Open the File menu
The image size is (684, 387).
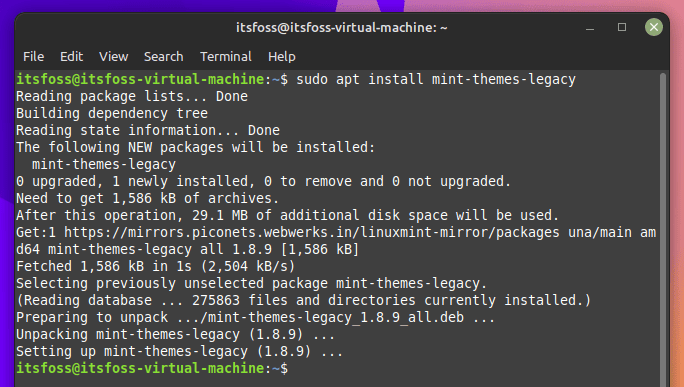click(33, 57)
